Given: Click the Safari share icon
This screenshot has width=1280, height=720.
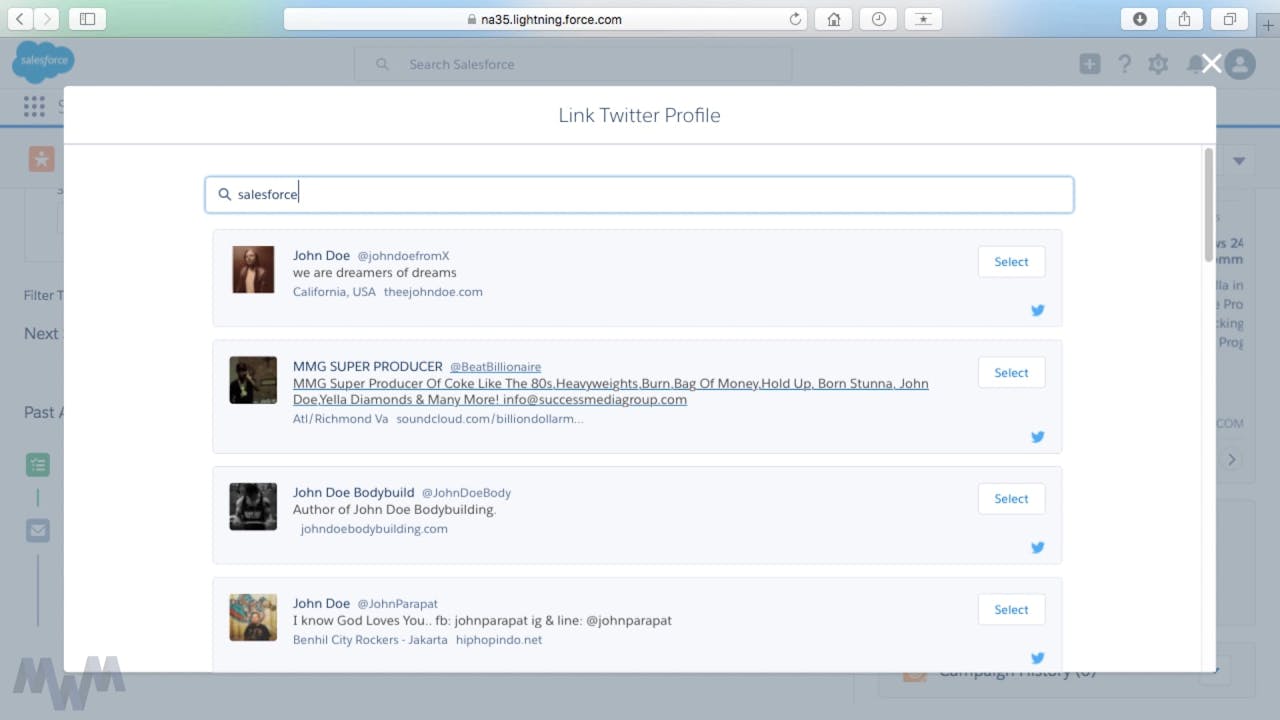Looking at the screenshot, I should point(1184,19).
